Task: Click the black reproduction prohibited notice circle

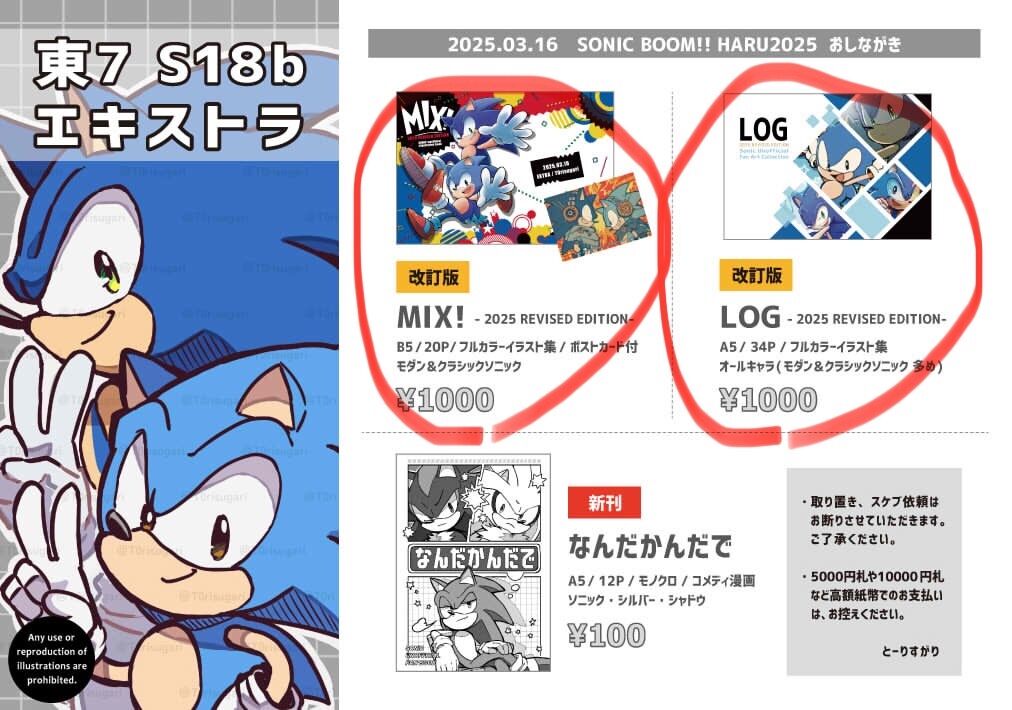Action: [52, 658]
